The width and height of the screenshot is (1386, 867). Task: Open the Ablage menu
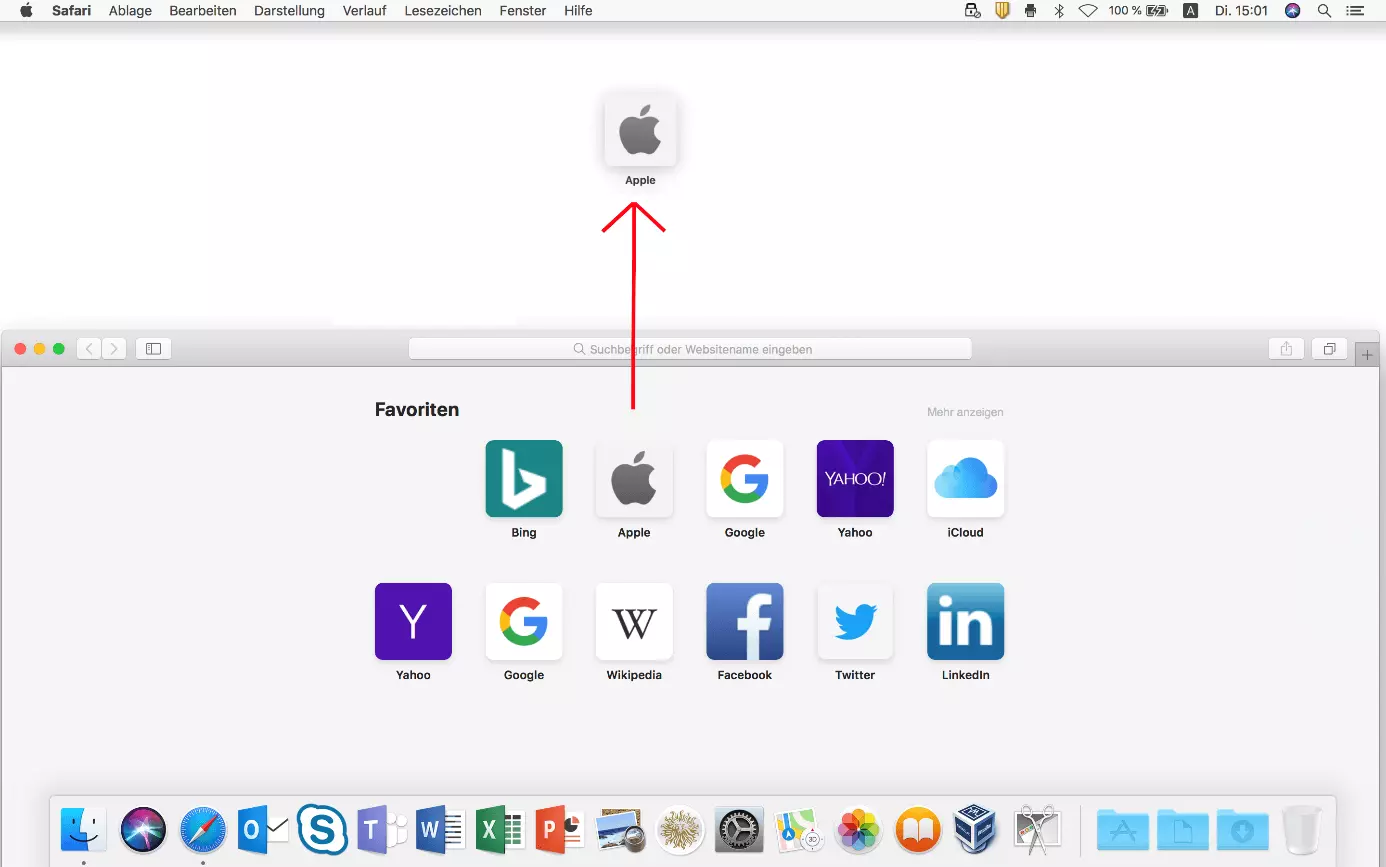[x=130, y=11]
